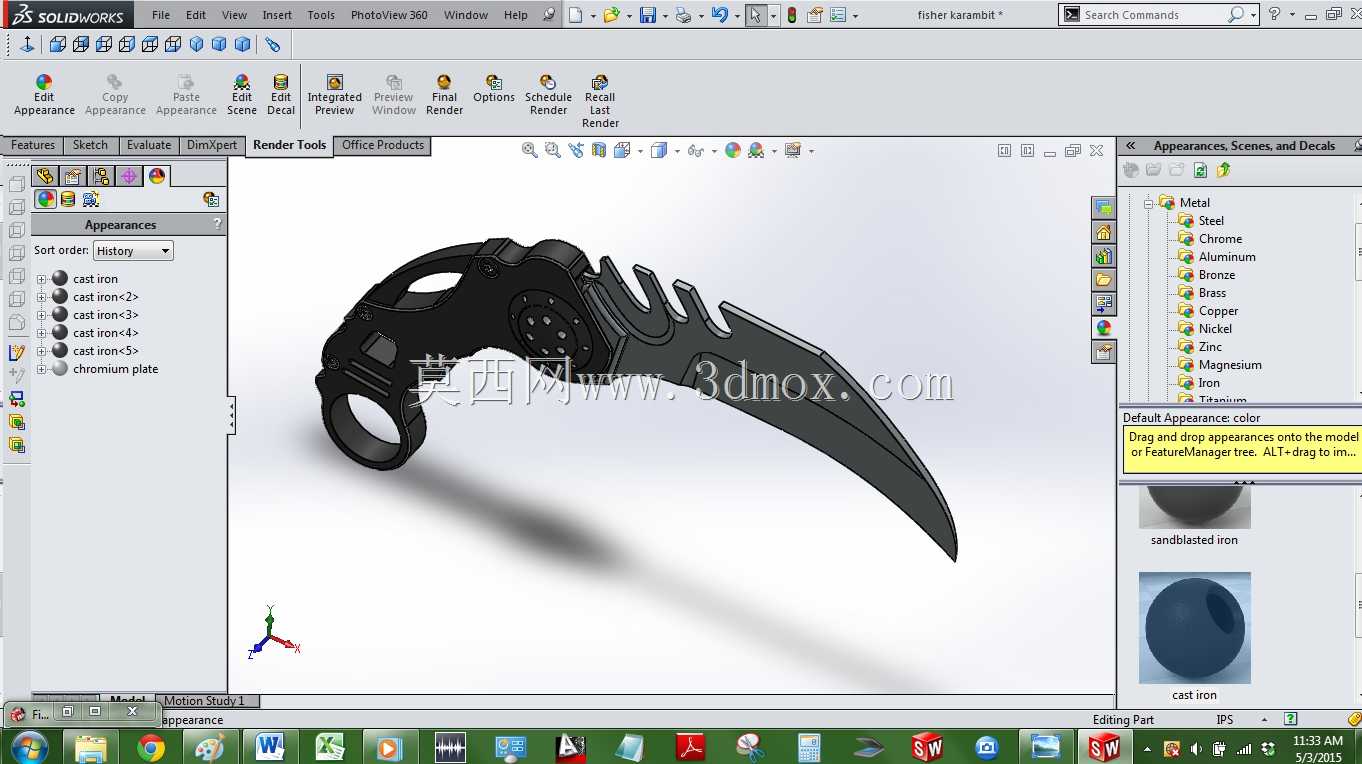
Task: Start Integrated Preview
Action: (335, 96)
